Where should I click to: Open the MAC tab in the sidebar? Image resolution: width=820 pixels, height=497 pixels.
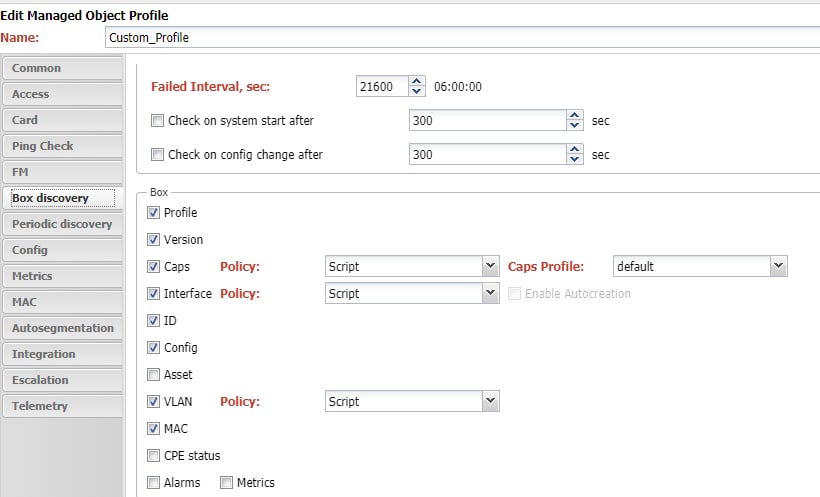pos(62,302)
